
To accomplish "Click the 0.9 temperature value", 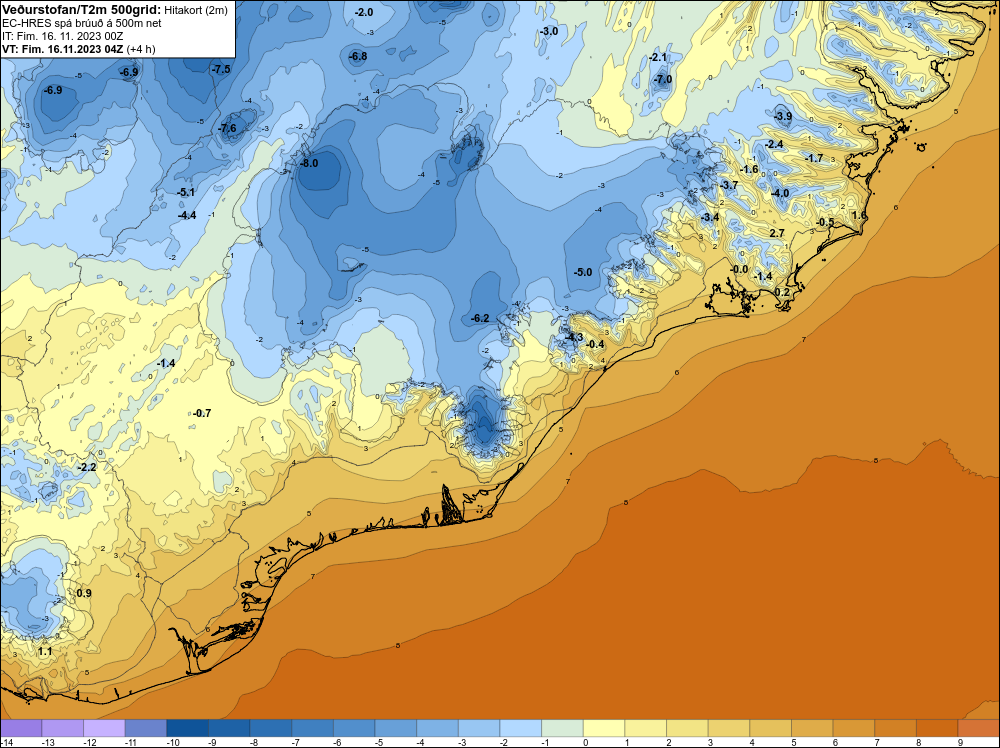I will pyautogui.click(x=84, y=593).
